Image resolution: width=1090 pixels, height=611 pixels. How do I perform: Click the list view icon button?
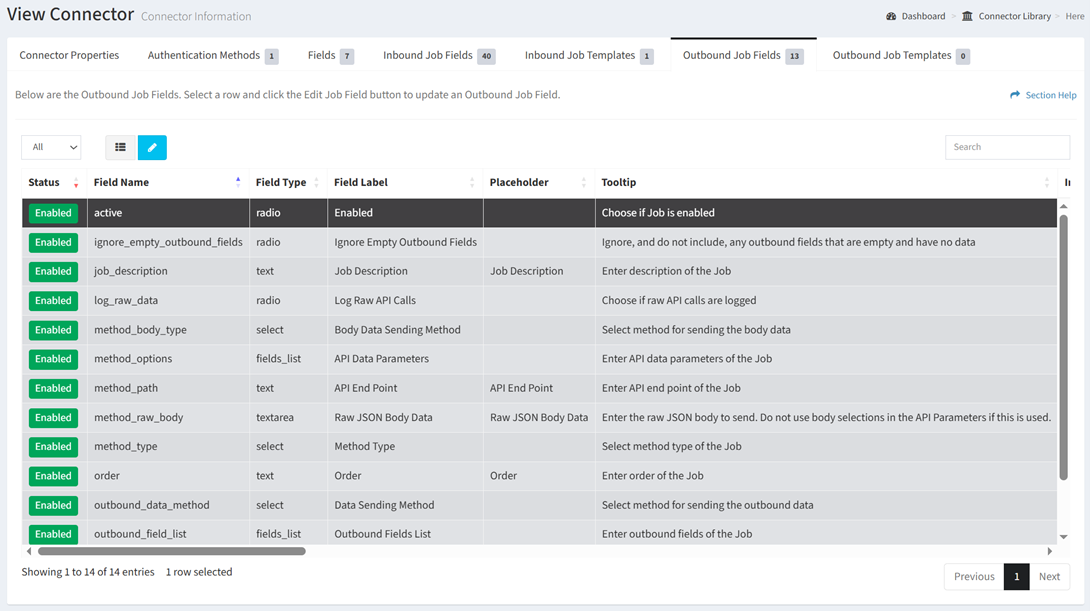pyautogui.click(x=120, y=147)
